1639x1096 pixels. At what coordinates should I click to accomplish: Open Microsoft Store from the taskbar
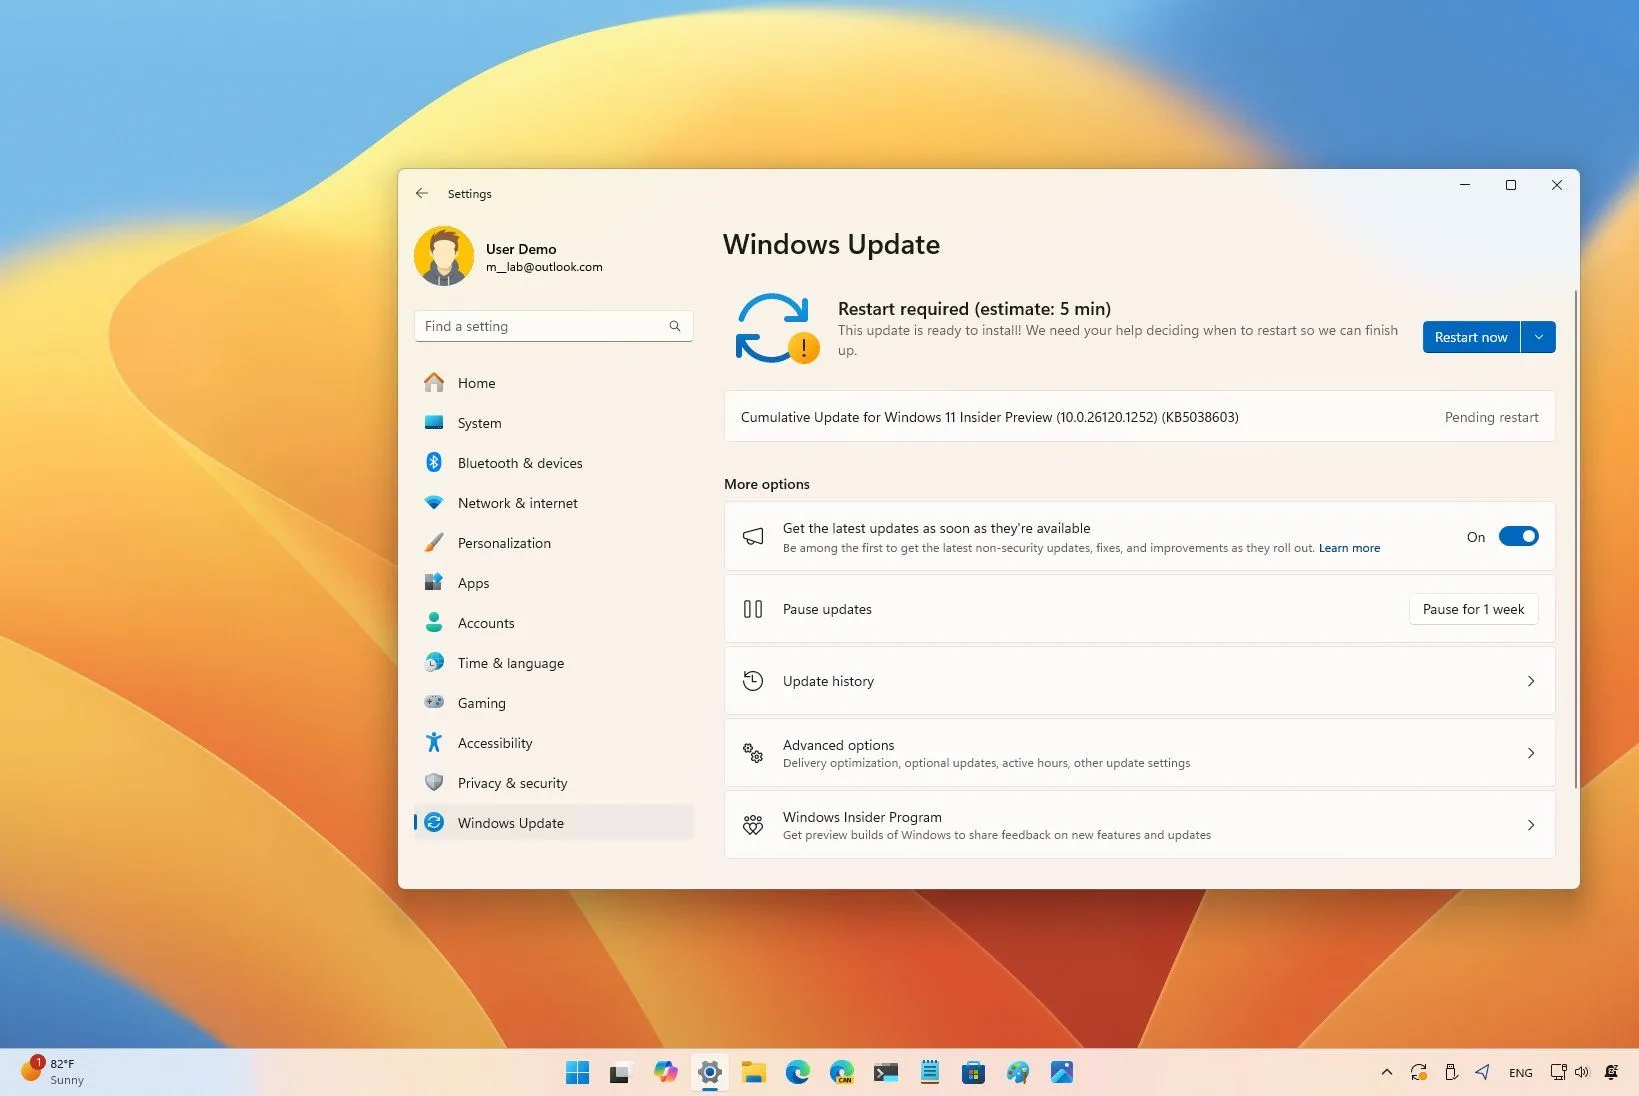coord(973,1072)
